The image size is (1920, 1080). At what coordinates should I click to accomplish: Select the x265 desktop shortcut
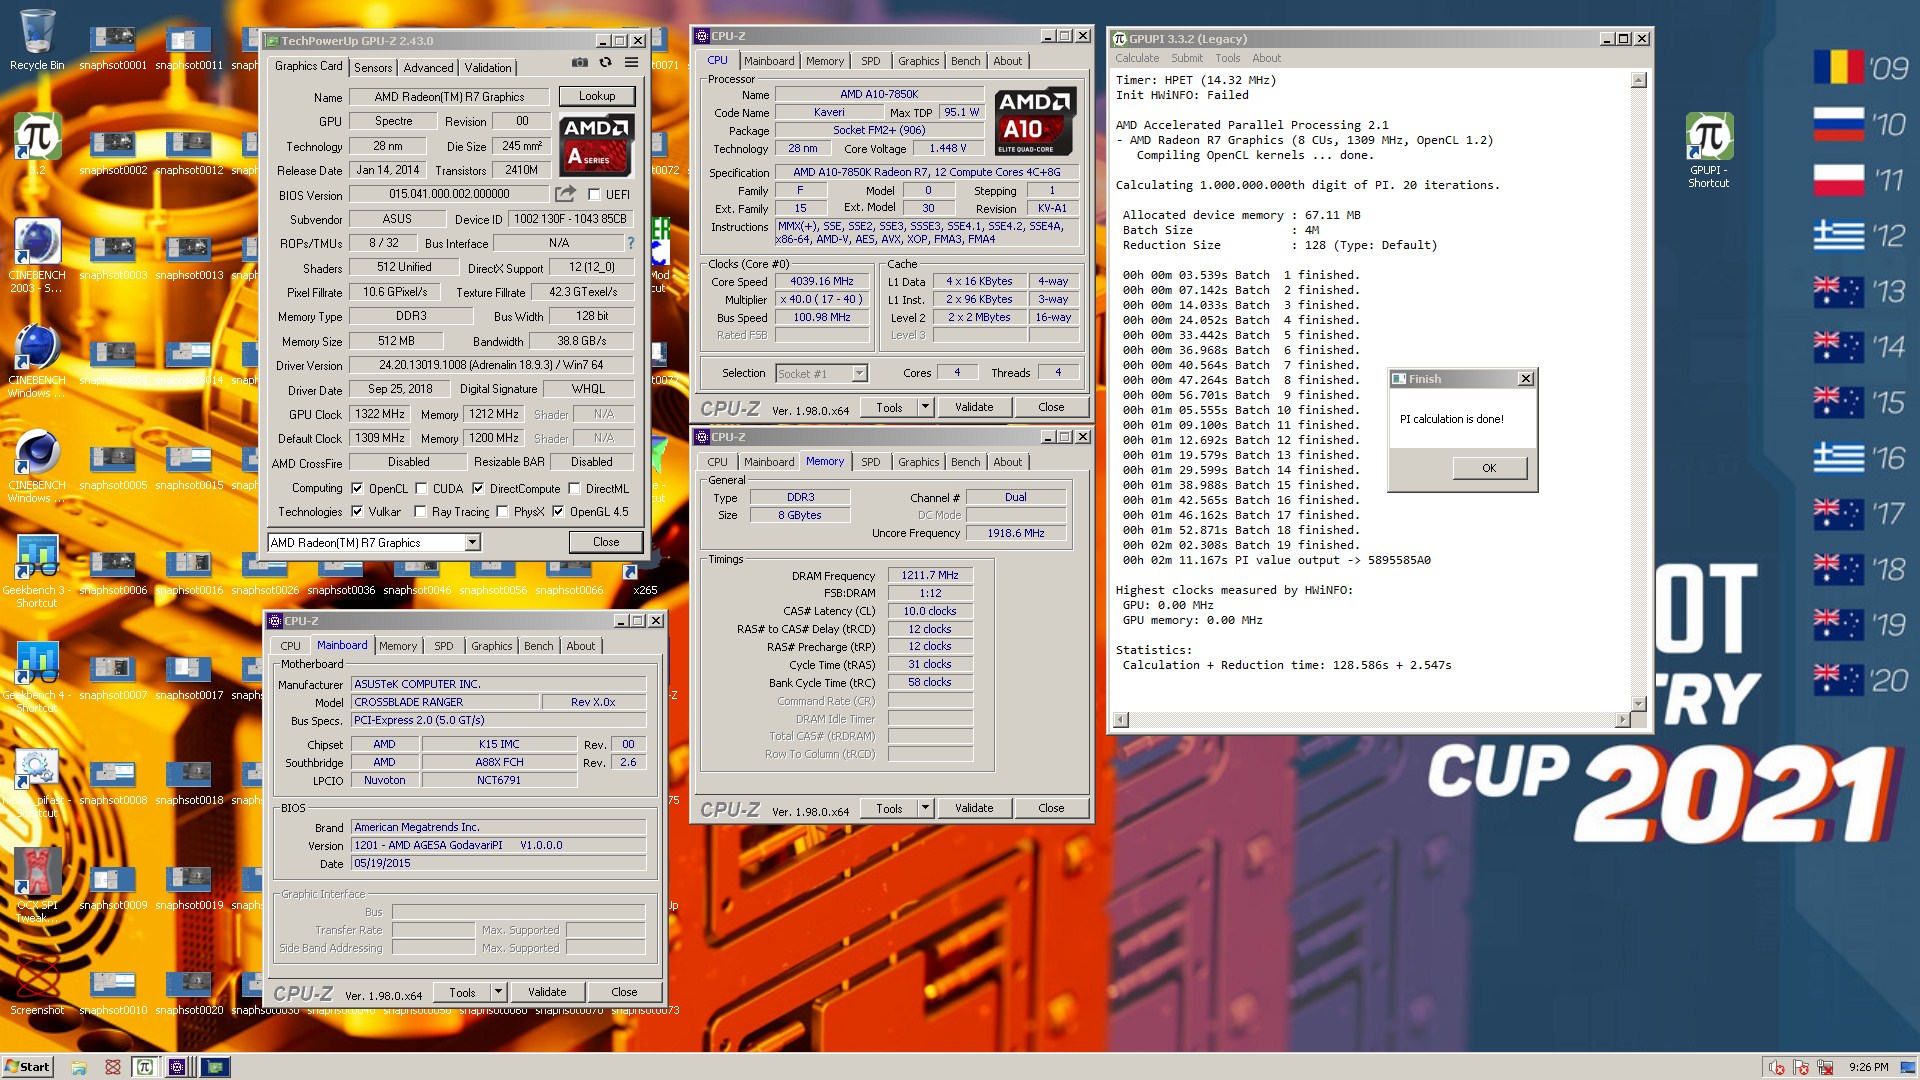point(645,578)
